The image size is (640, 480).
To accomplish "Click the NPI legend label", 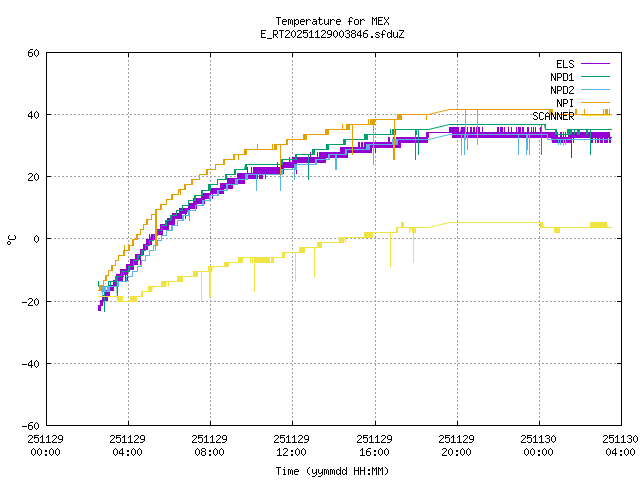I will [x=565, y=103].
